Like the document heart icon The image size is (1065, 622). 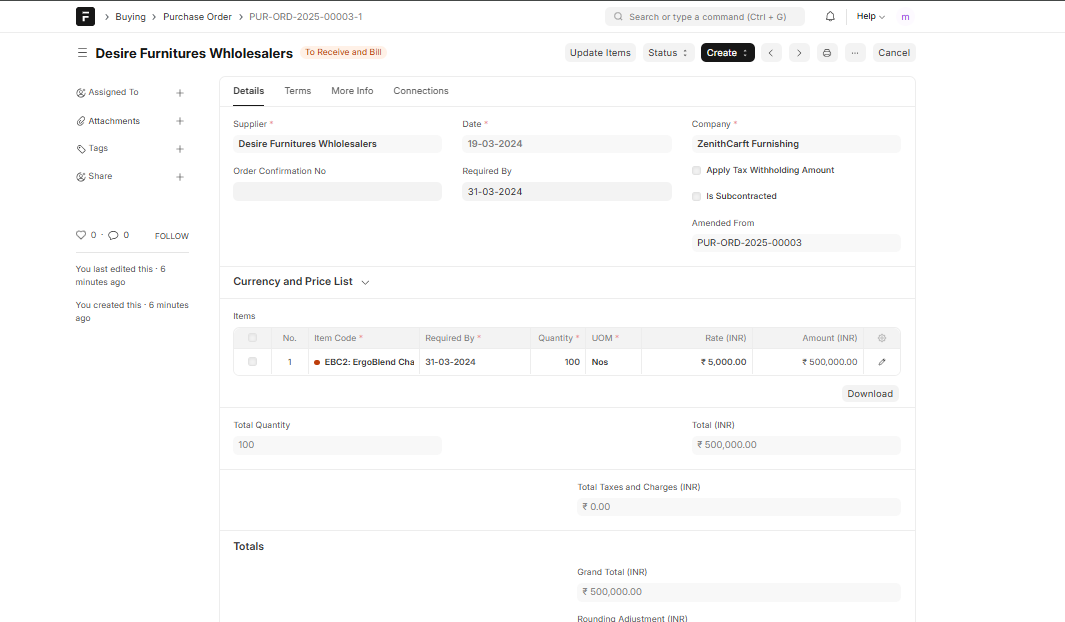[81, 235]
